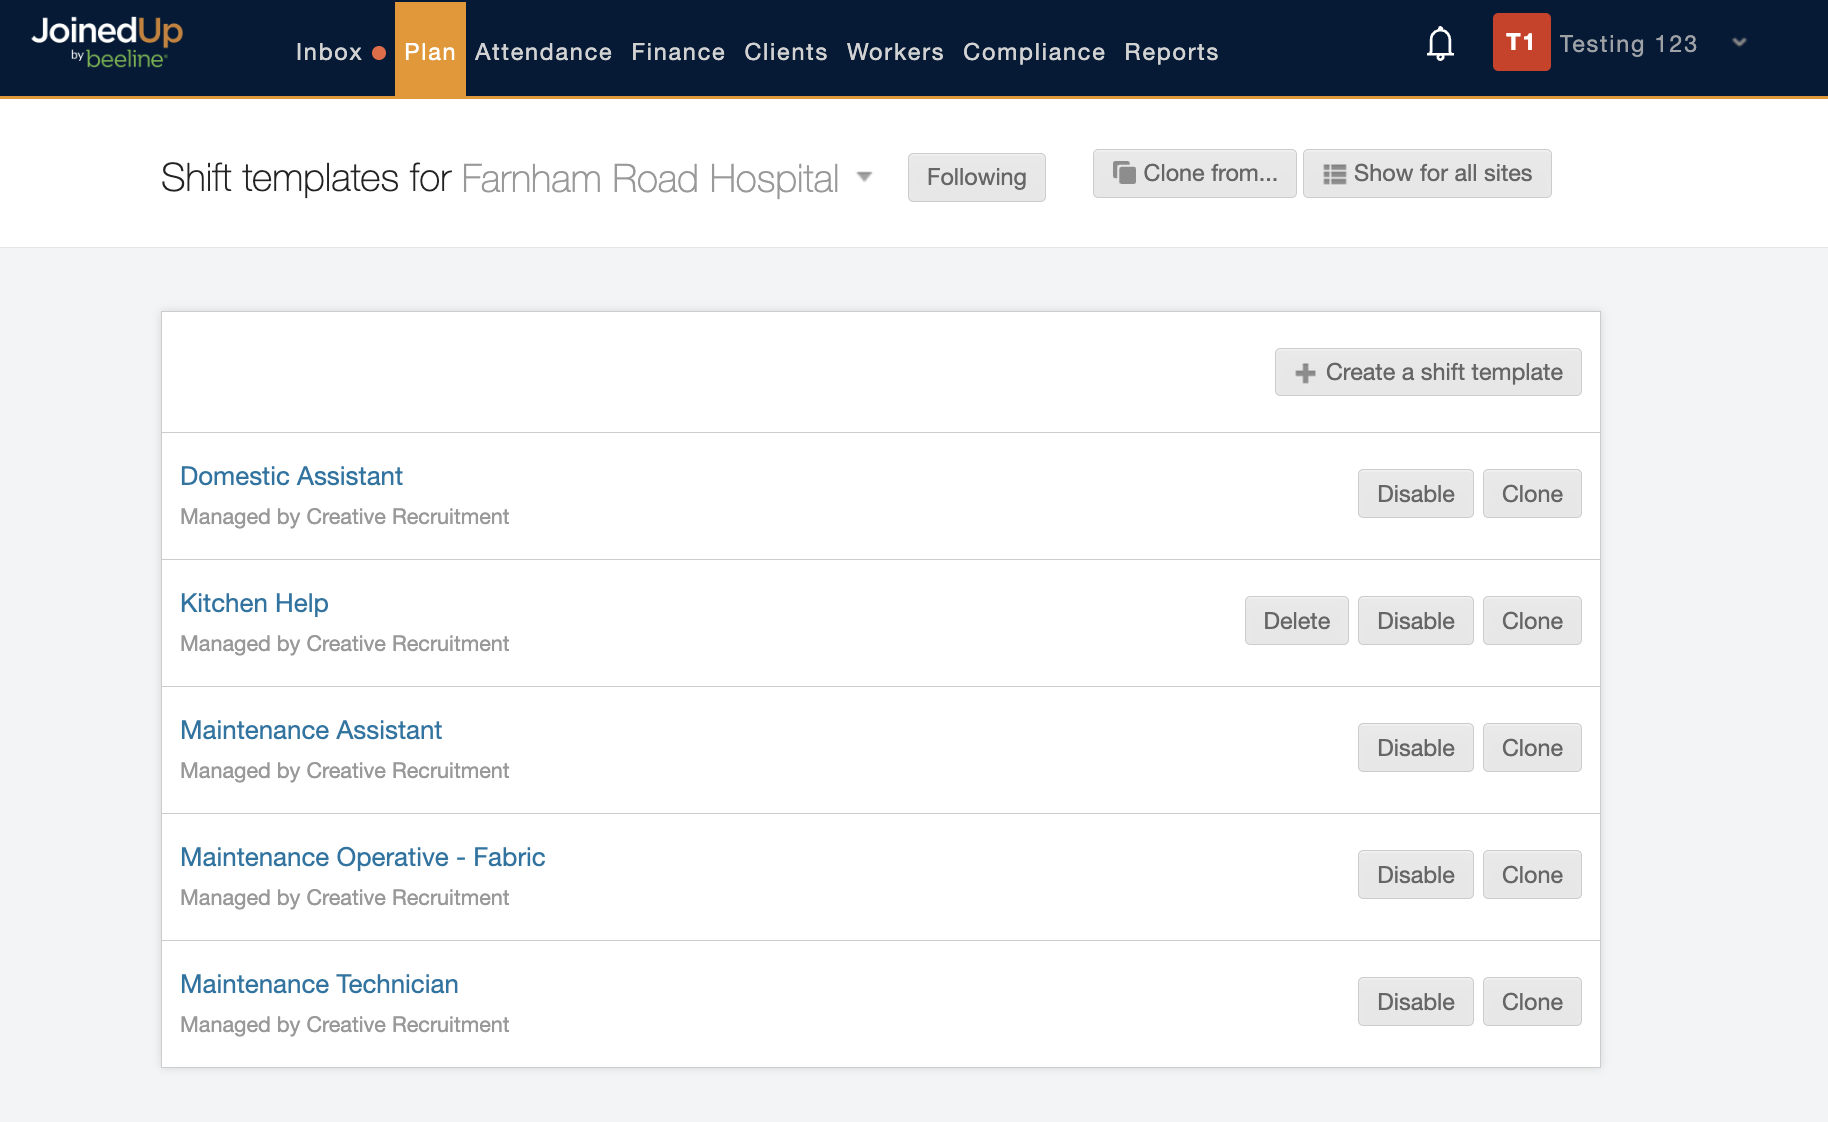
Task: Disable the Maintenance Assistant template
Action: 1415,748
